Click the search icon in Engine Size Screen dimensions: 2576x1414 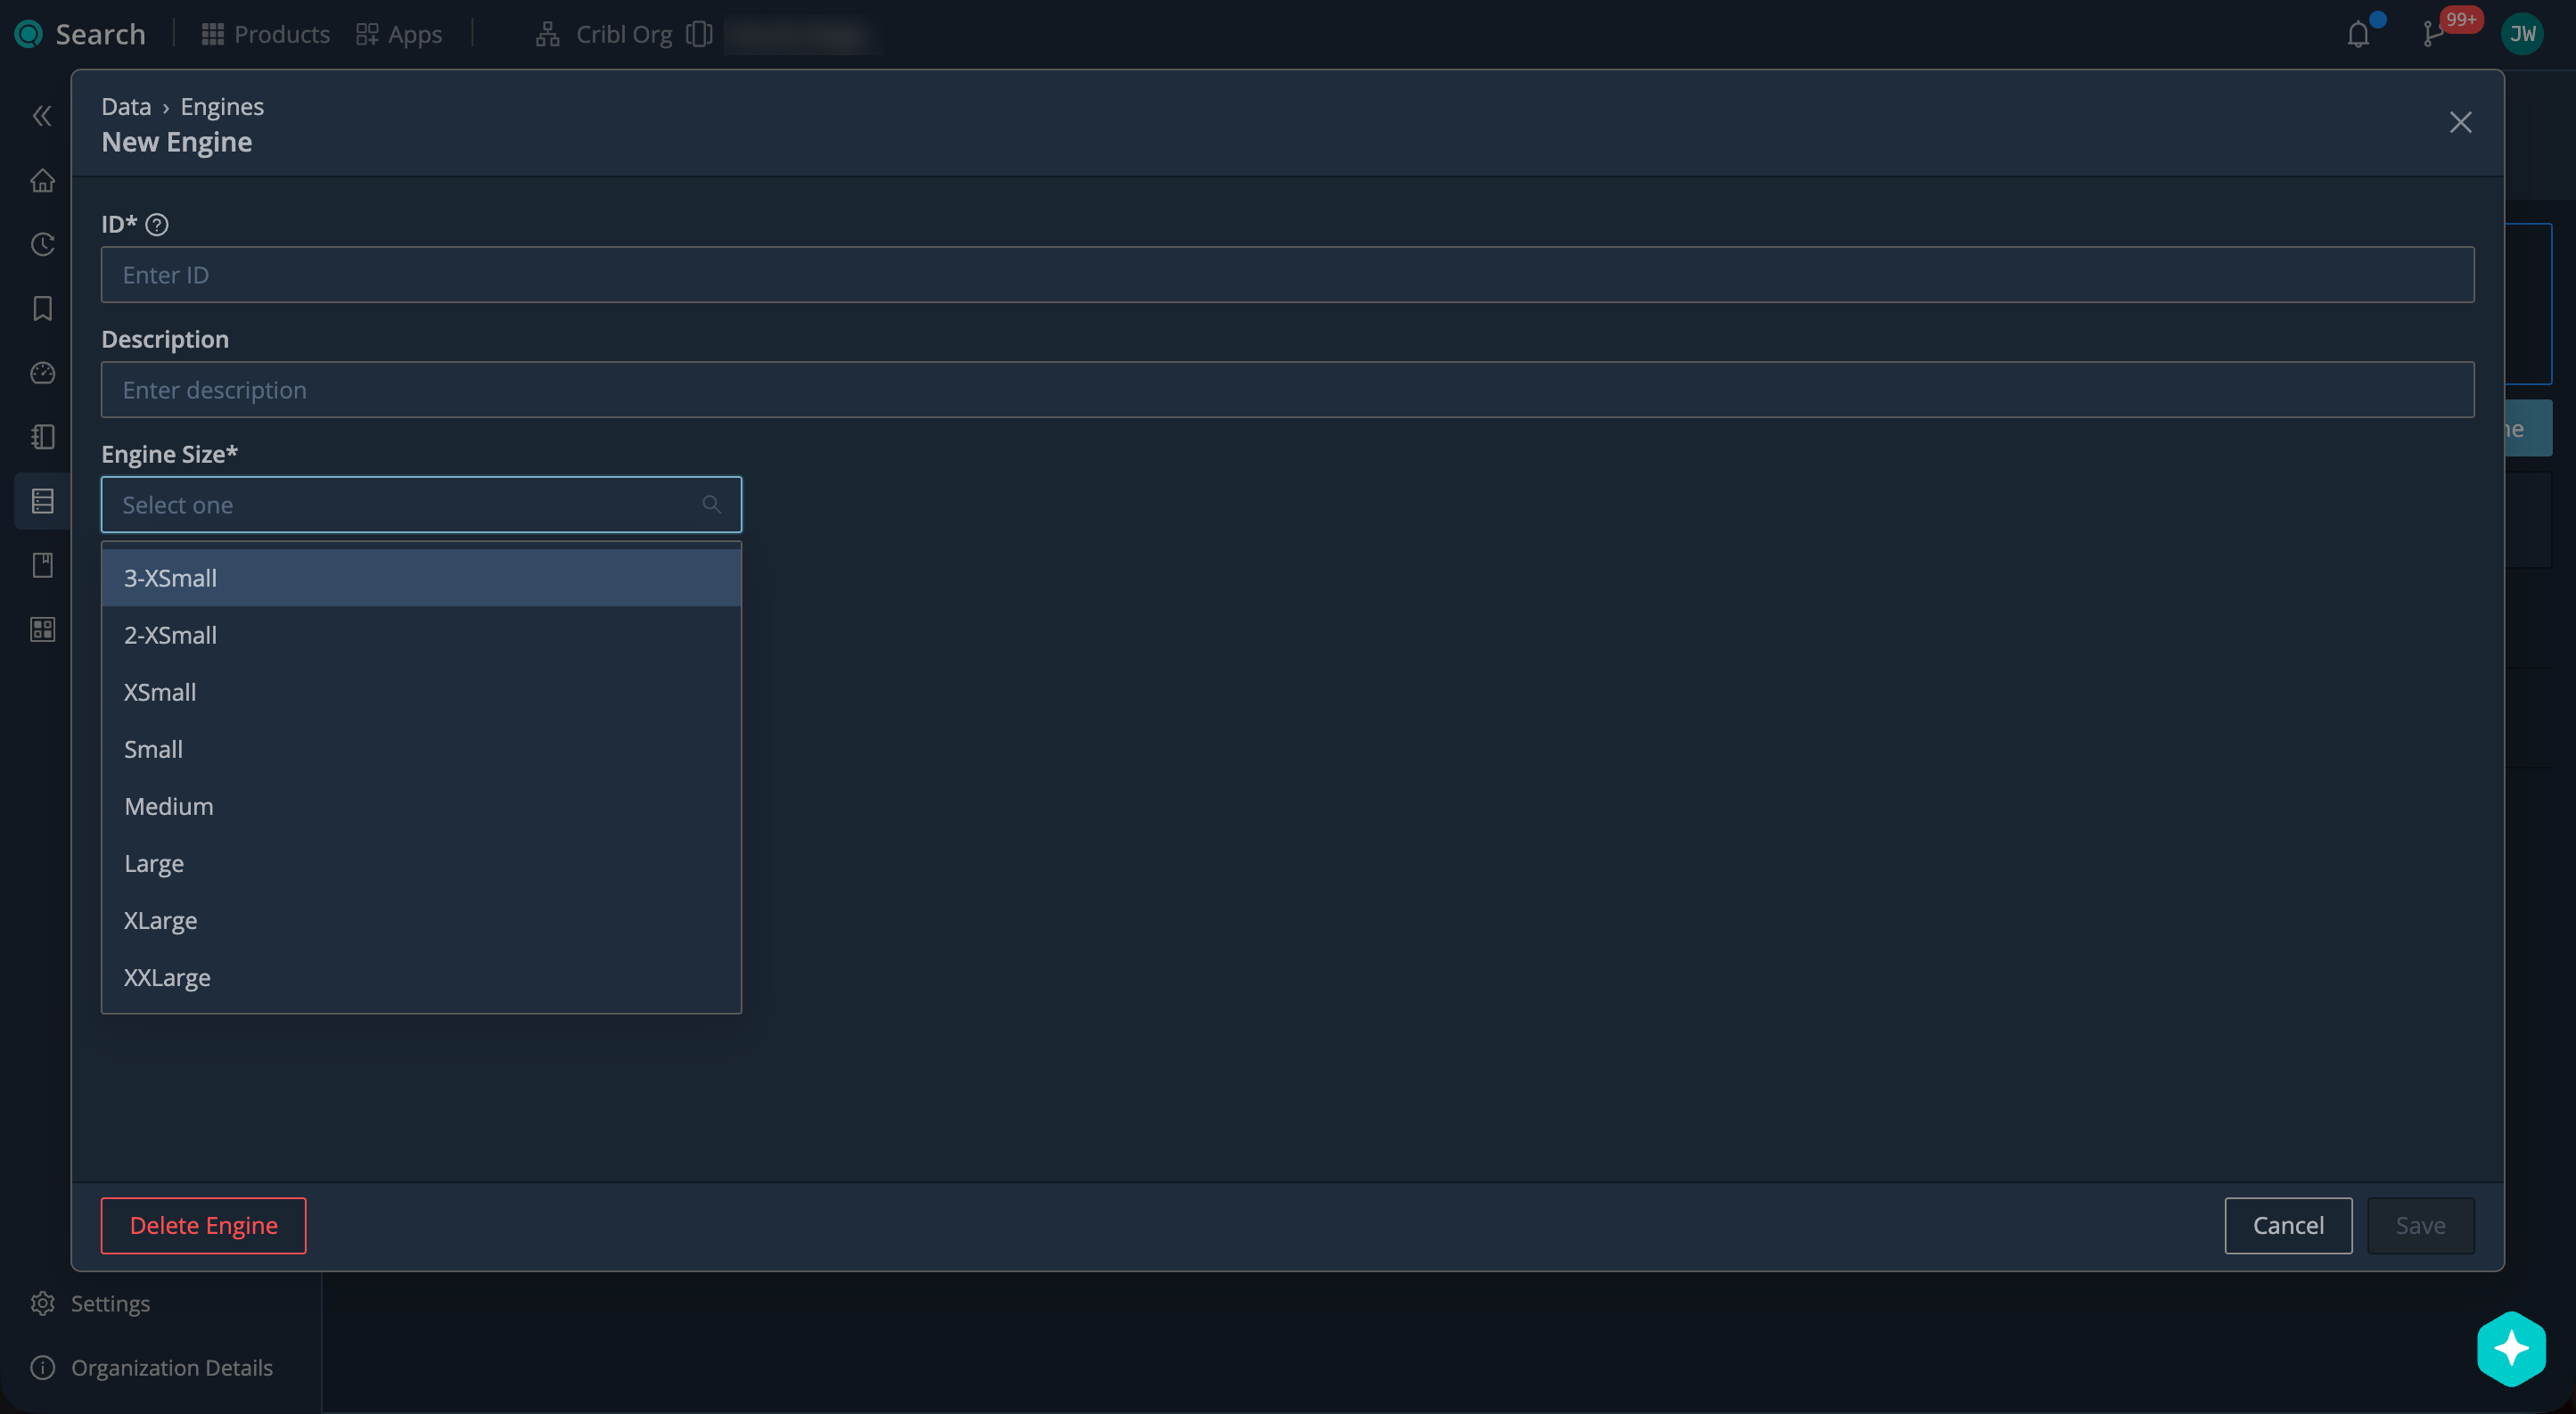pyautogui.click(x=711, y=505)
